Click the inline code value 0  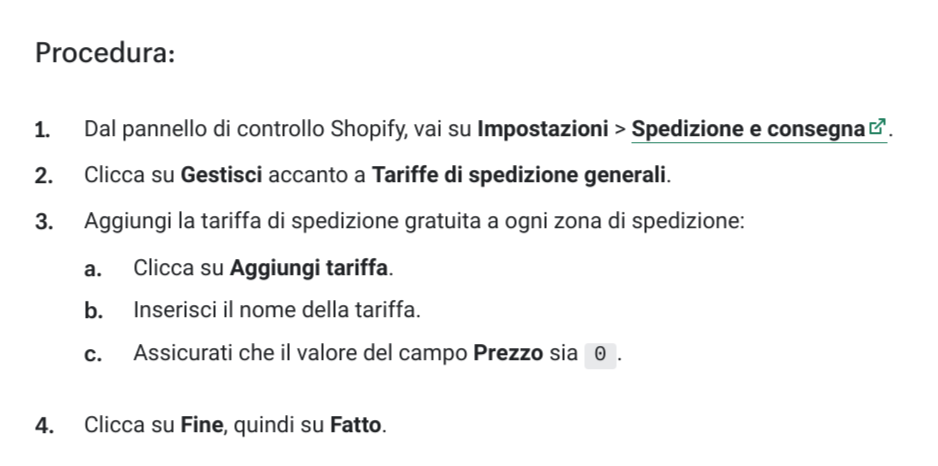pyautogui.click(x=600, y=355)
